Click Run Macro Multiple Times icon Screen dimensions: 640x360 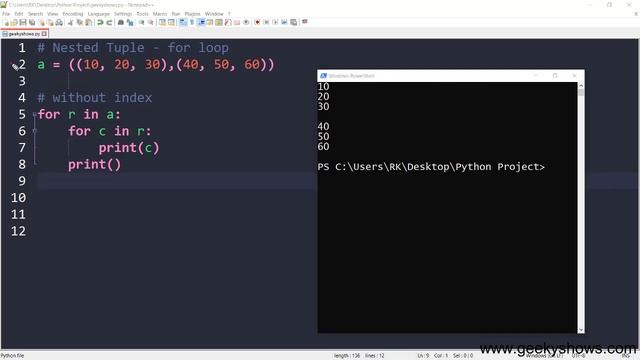[284, 22]
